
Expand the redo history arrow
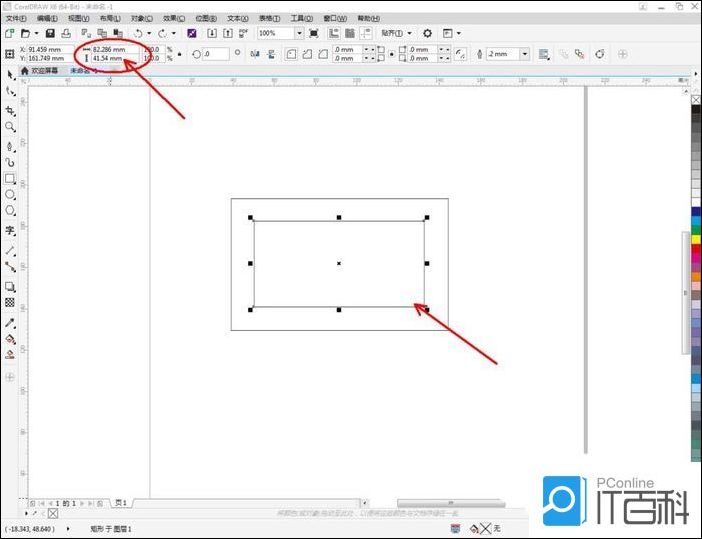click(174, 33)
